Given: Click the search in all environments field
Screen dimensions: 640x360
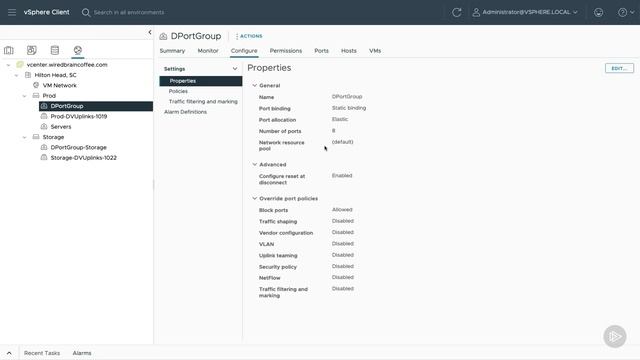Looking at the screenshot, I should pos(129,12).
